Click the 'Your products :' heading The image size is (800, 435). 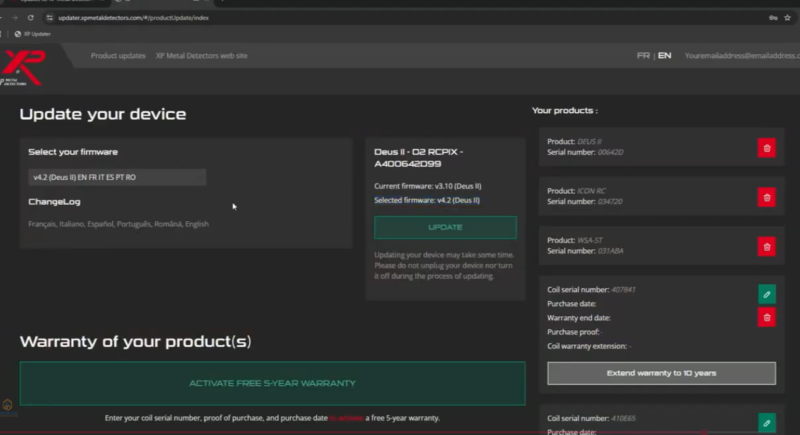[x=565, y=110]
